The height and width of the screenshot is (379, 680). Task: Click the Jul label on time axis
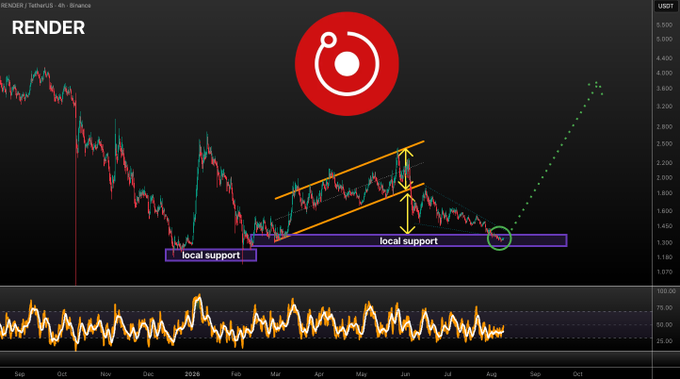448,374
